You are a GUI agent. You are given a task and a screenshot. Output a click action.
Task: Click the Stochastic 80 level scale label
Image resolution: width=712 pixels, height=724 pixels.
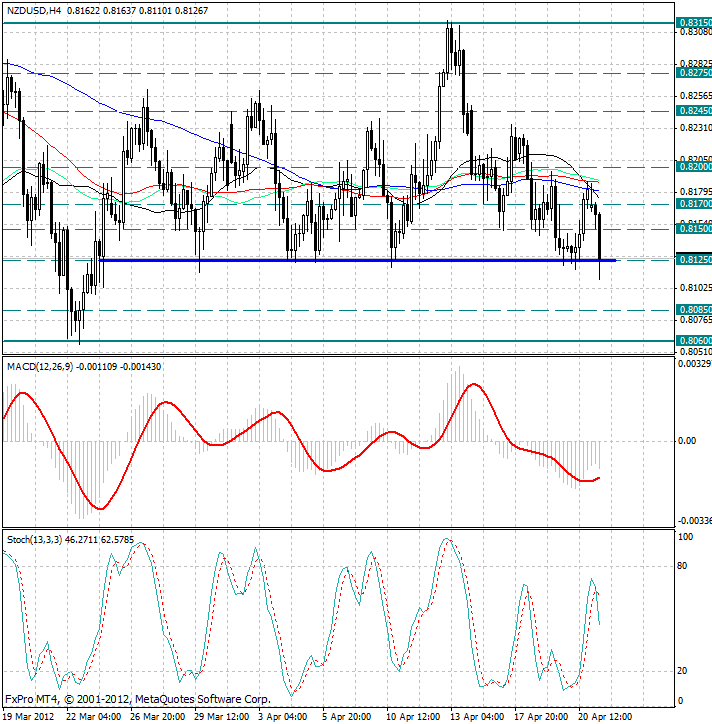point(685,566)
